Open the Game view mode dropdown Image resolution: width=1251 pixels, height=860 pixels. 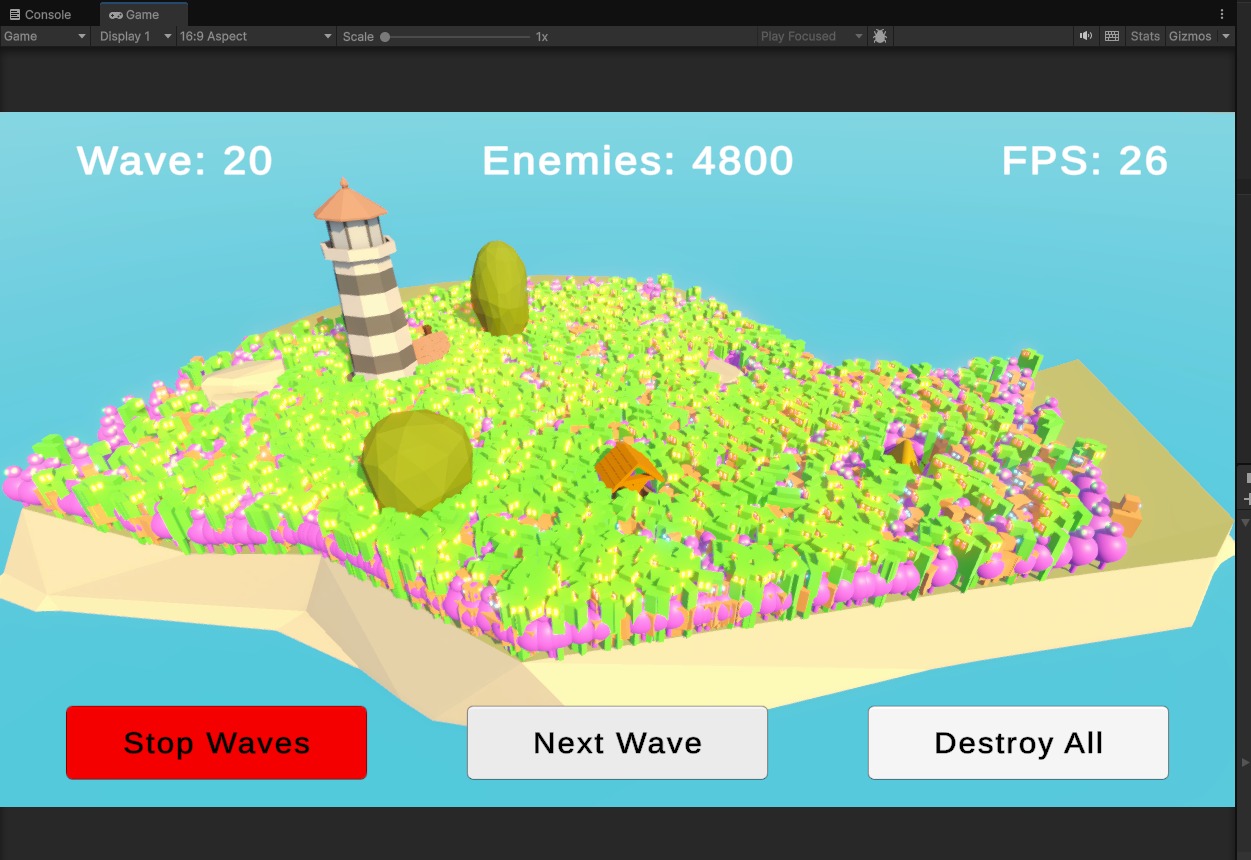[x=45, y=36]
